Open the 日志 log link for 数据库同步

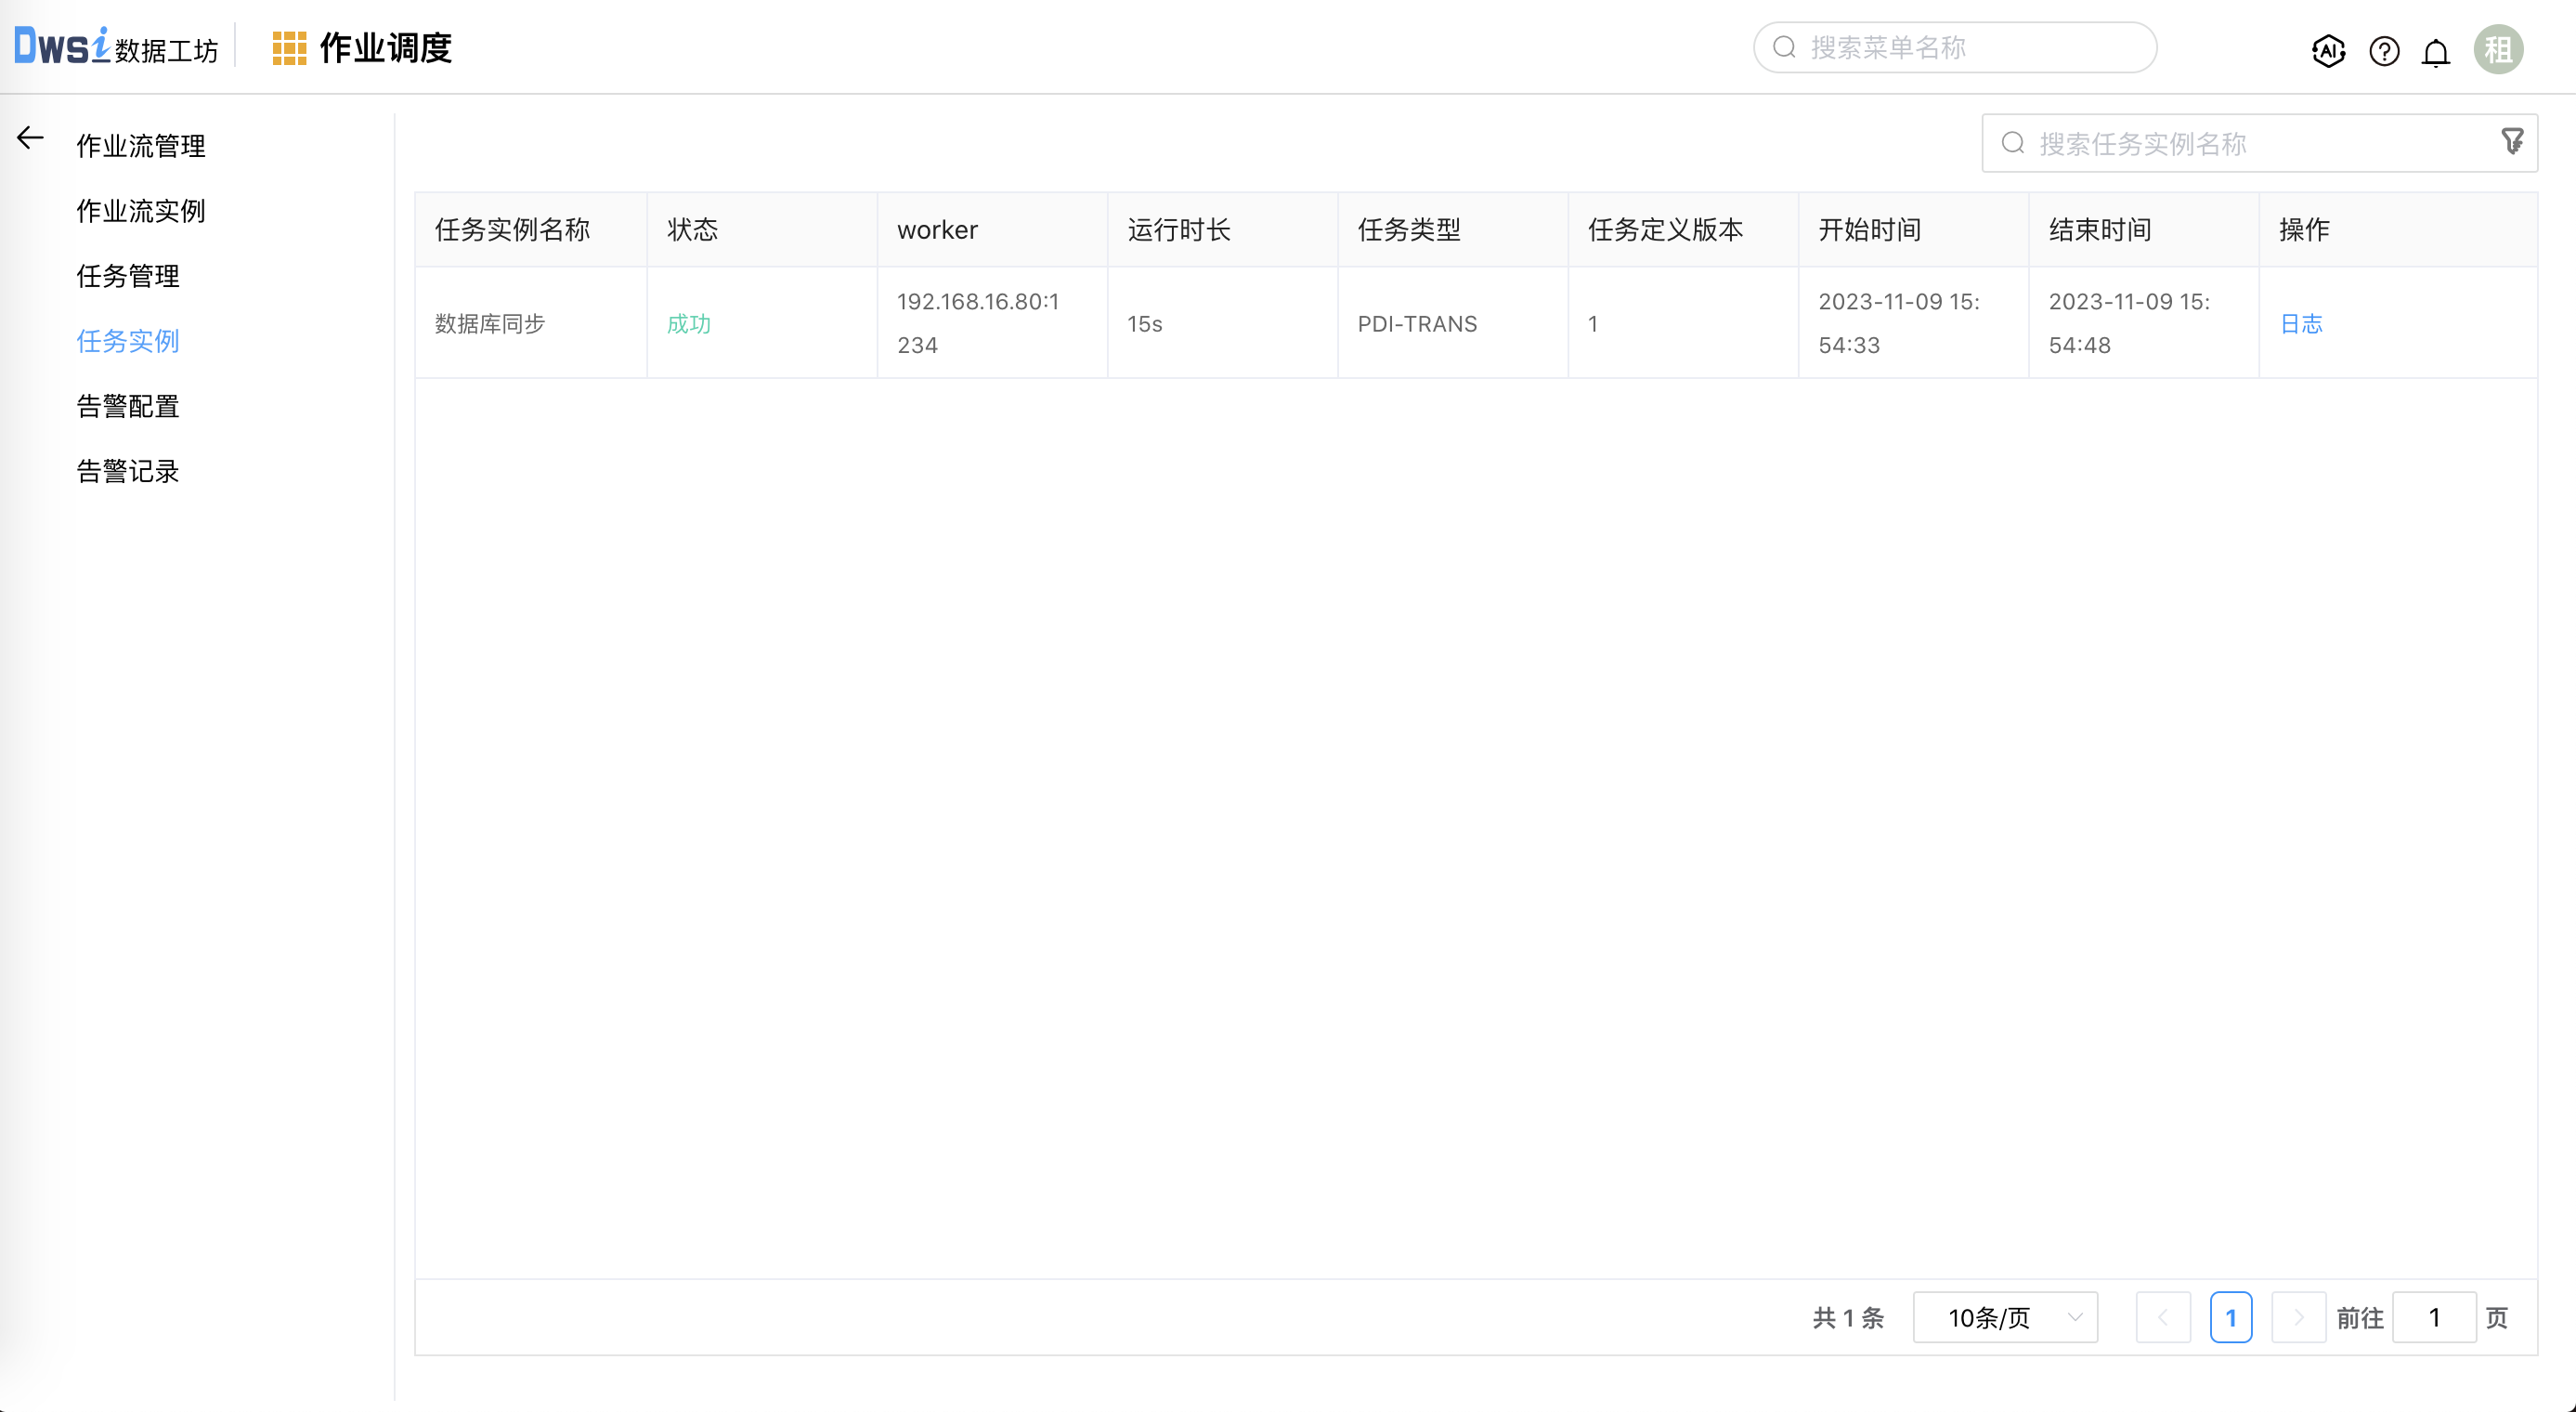click(2301, 323)
